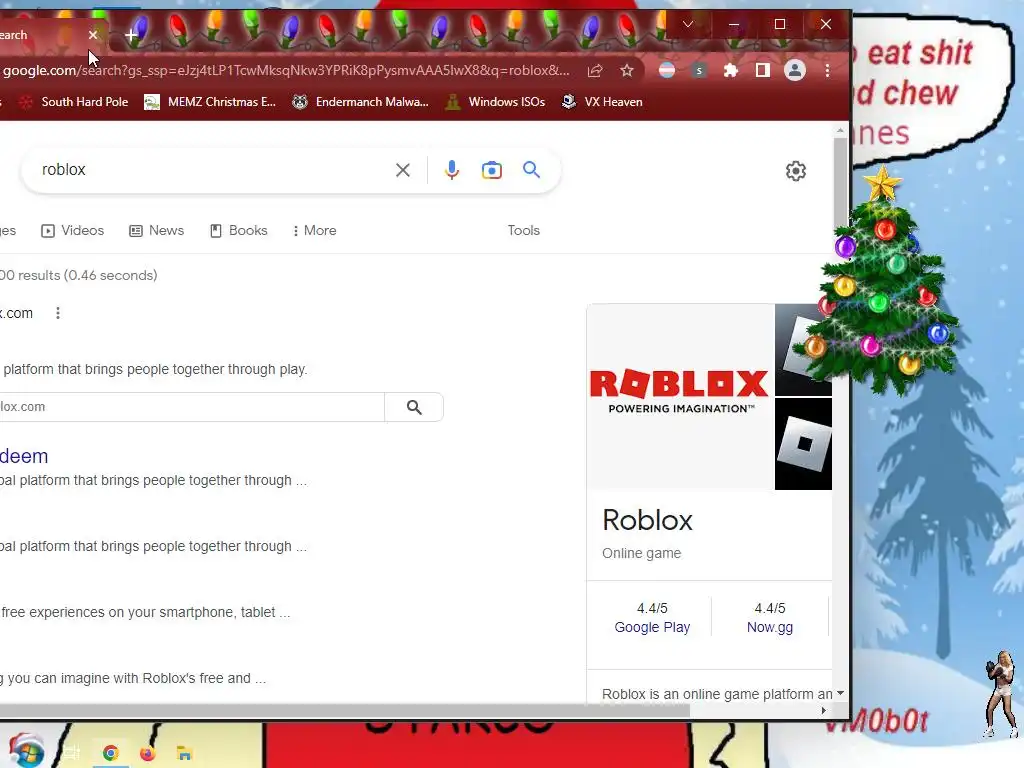Open three-dot options beside the .com result
The width and height of the screenshot is (1024, 768).
coord(58,313)
